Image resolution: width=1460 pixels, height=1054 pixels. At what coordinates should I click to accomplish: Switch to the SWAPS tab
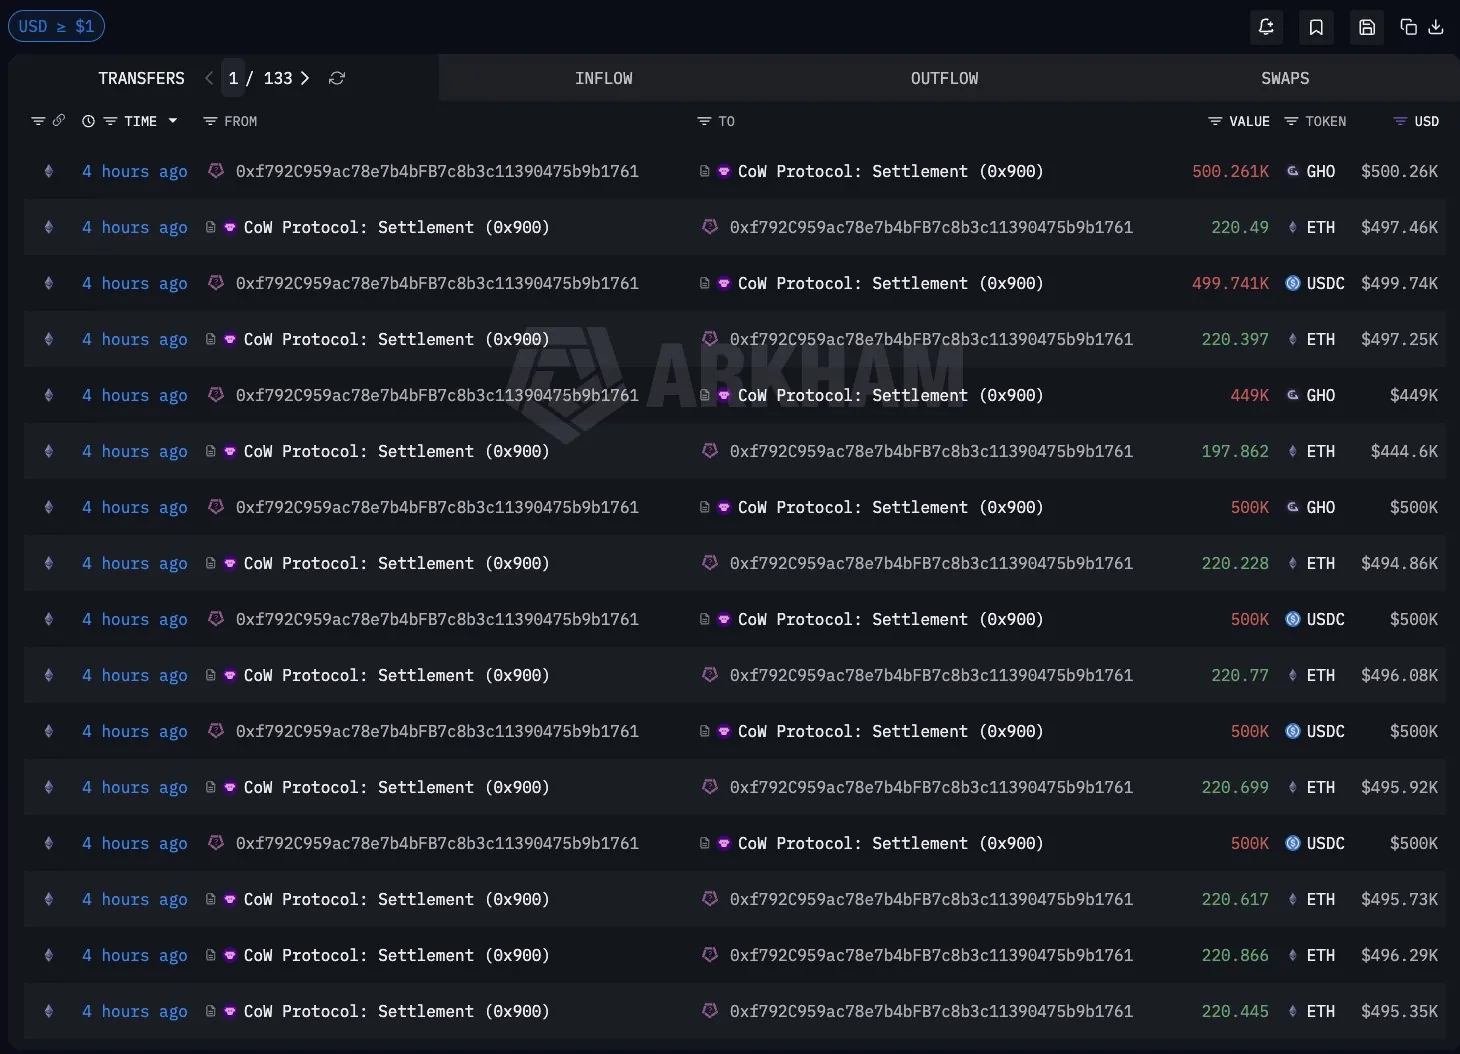1285,78
